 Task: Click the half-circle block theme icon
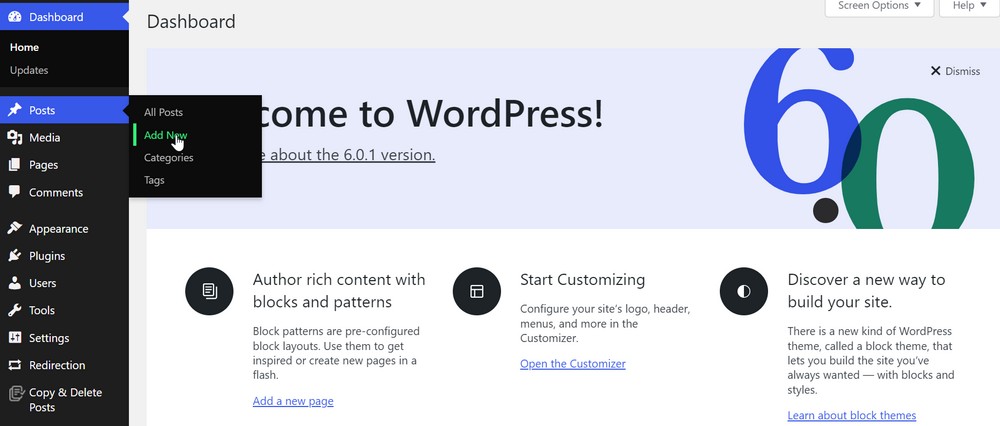744,291
